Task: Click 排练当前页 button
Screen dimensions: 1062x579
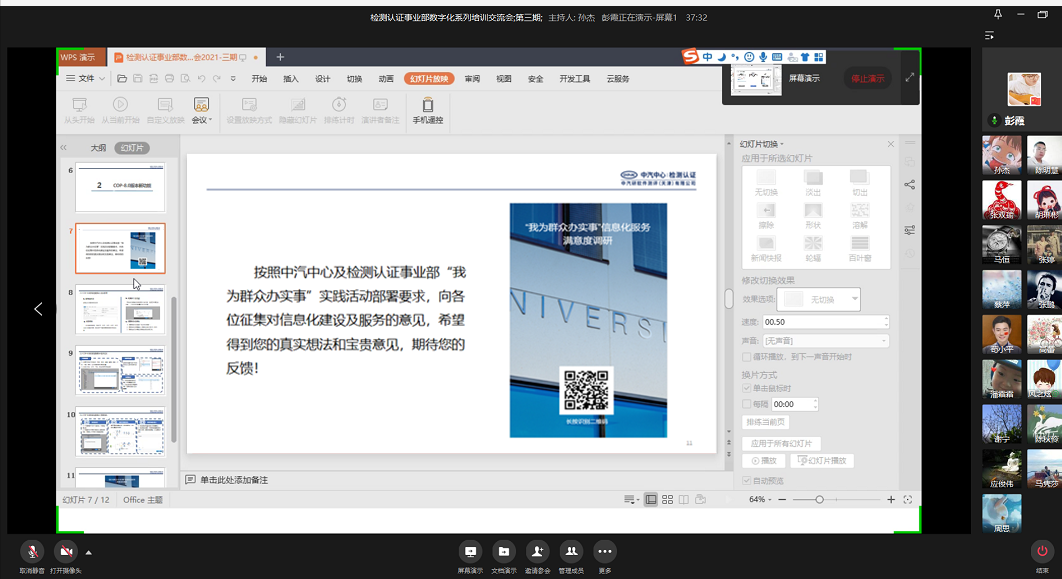Action: point(765,422)
